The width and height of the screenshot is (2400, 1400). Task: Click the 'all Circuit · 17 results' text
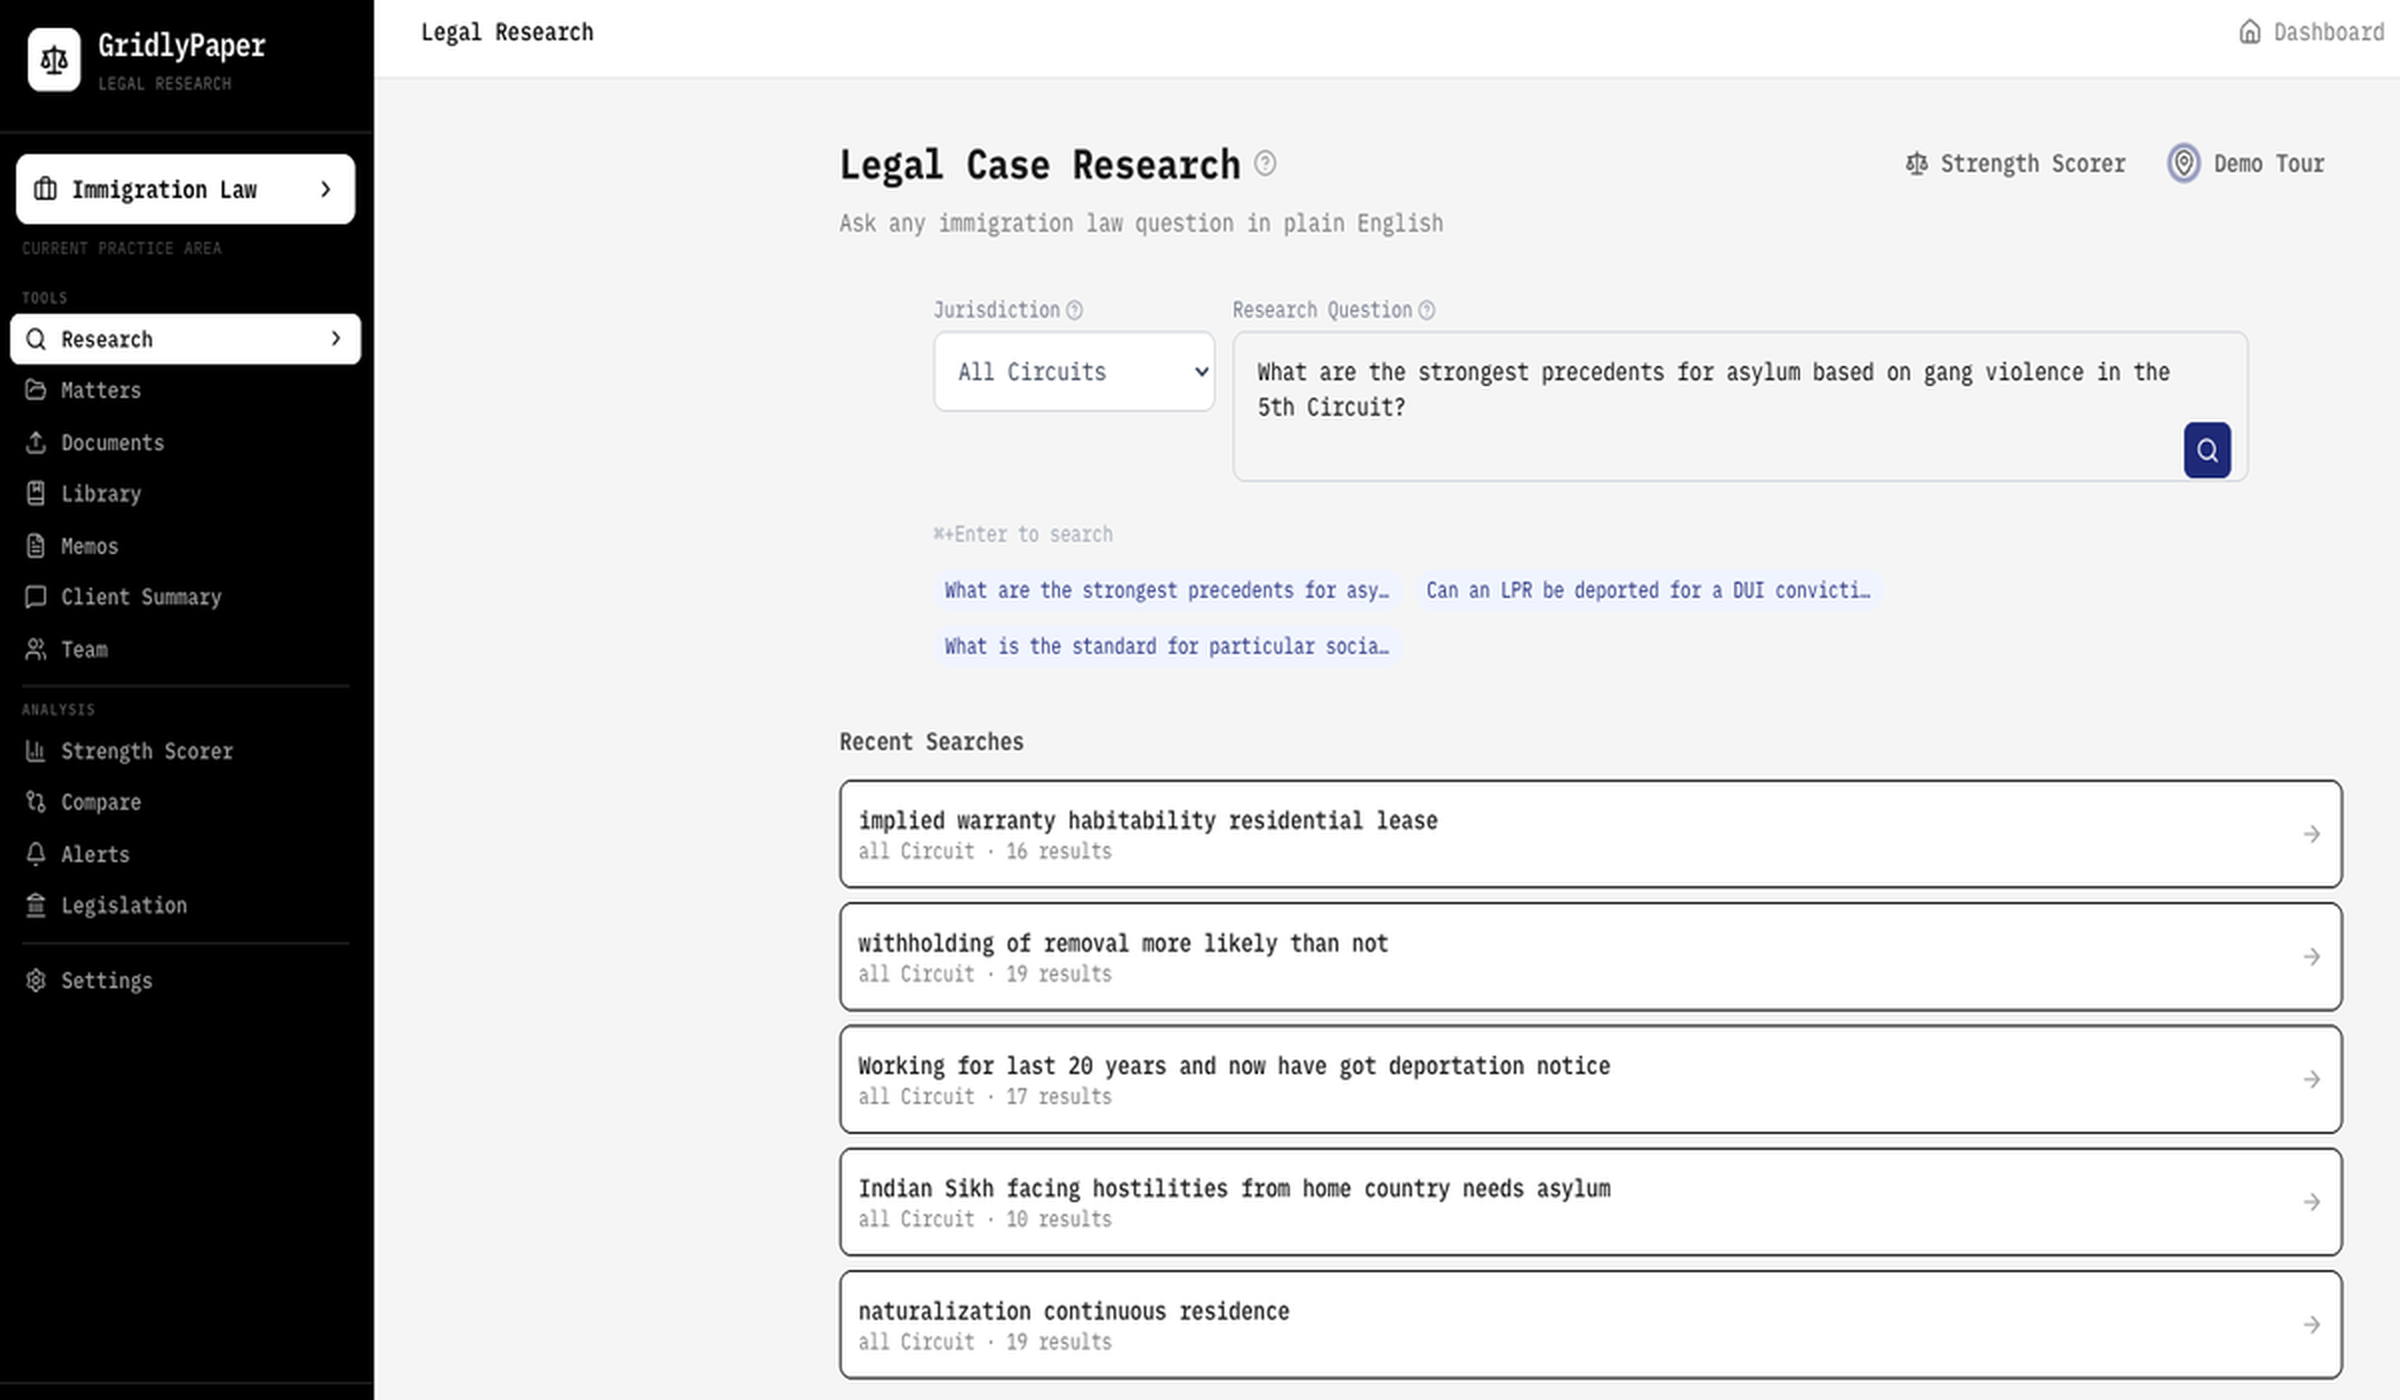click(x=985, y=1096)
